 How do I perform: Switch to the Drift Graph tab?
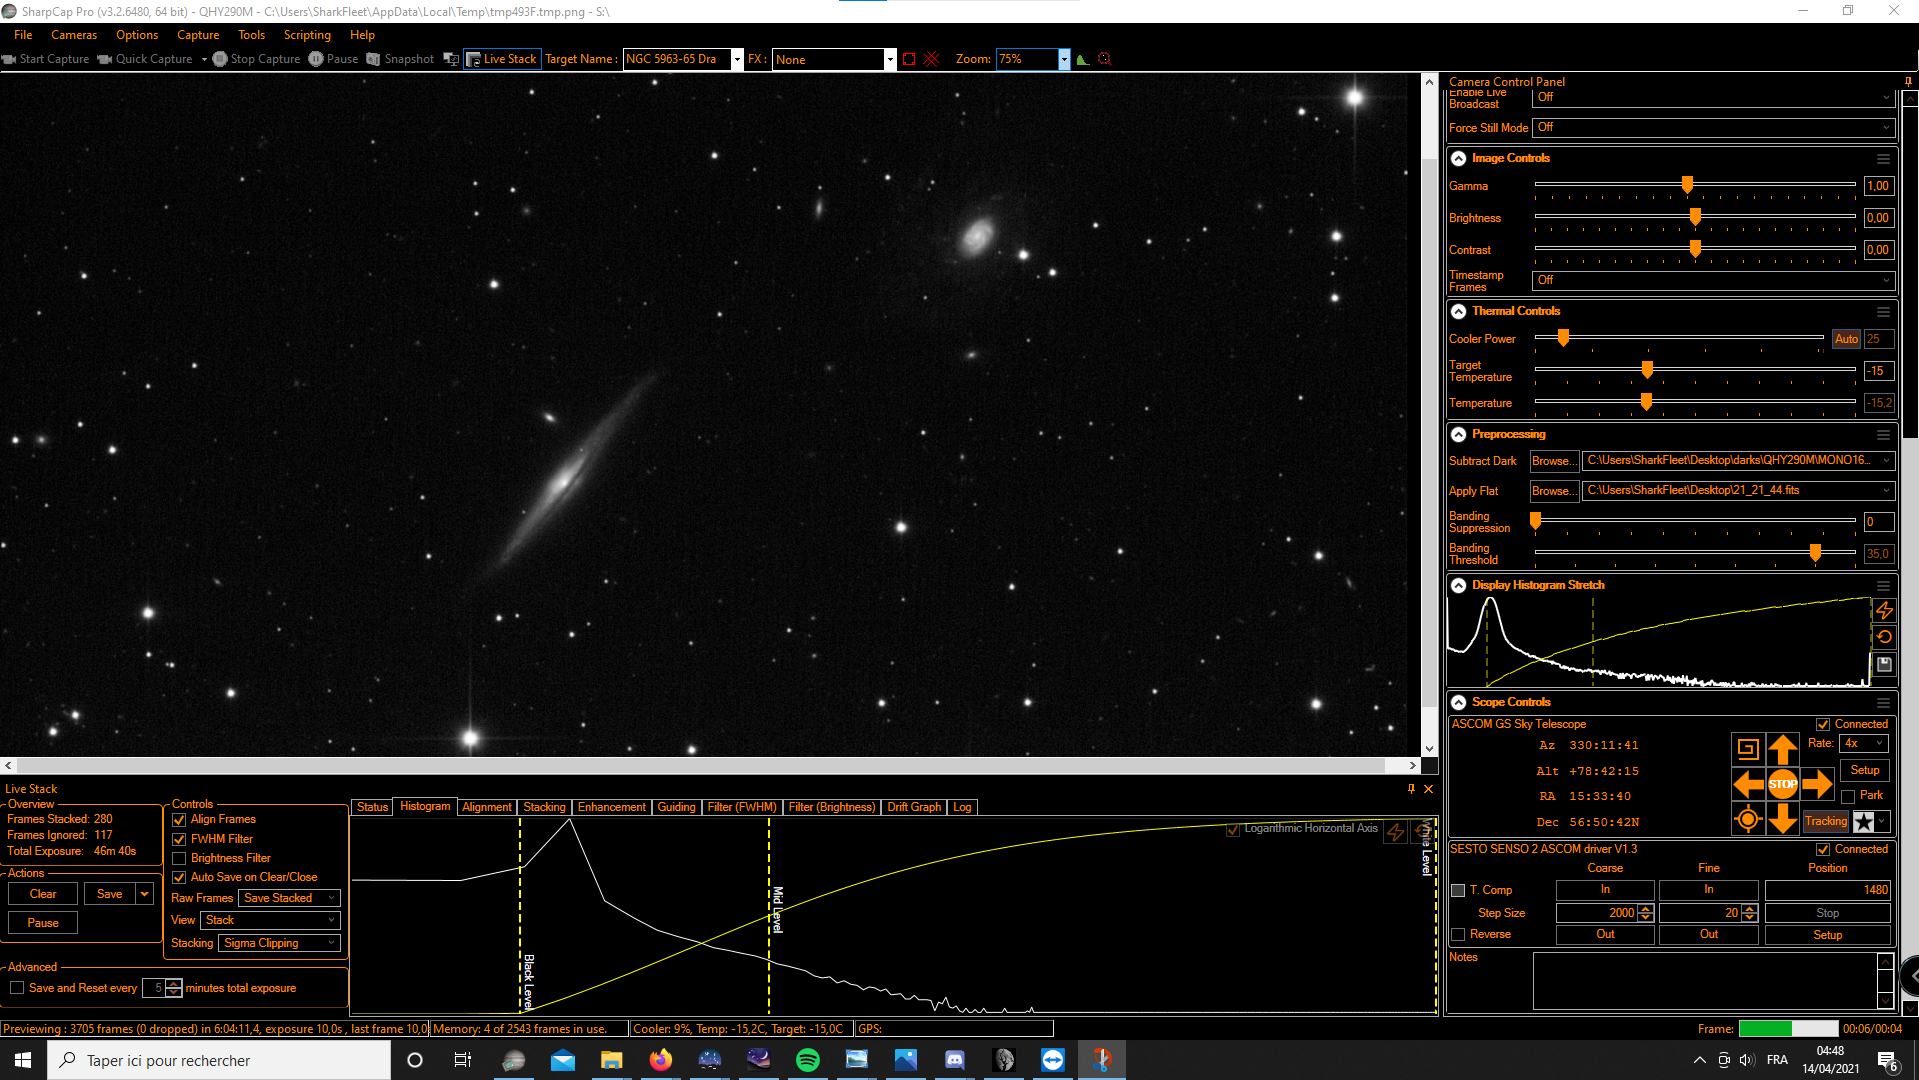pyautogui.click(x=914, y=807)
